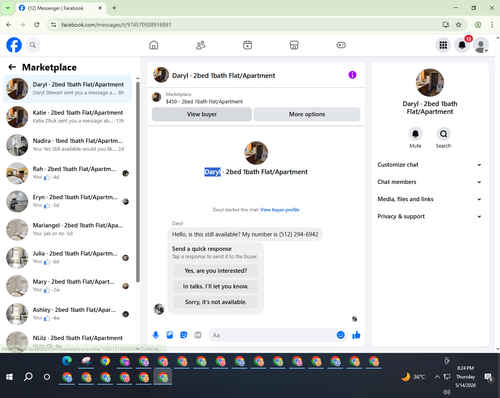Screen dimensions: 500x398
Task: Click the chat list vertical scrollbar
Action: (x=138, y=182)
